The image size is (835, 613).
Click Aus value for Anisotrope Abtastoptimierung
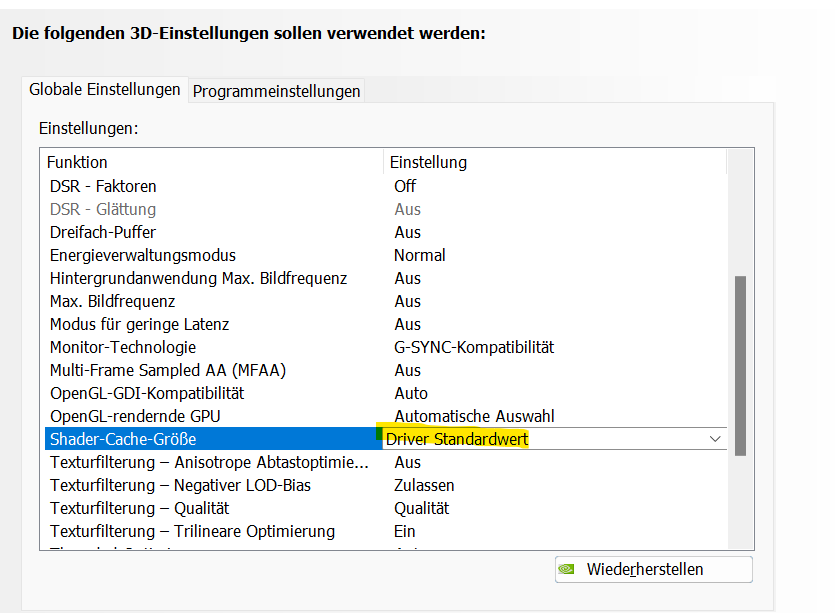[x=407, y=462]
